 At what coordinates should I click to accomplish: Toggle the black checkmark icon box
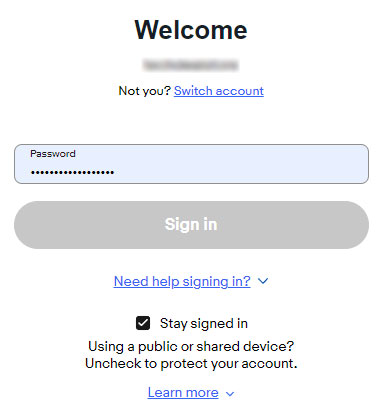143,323
